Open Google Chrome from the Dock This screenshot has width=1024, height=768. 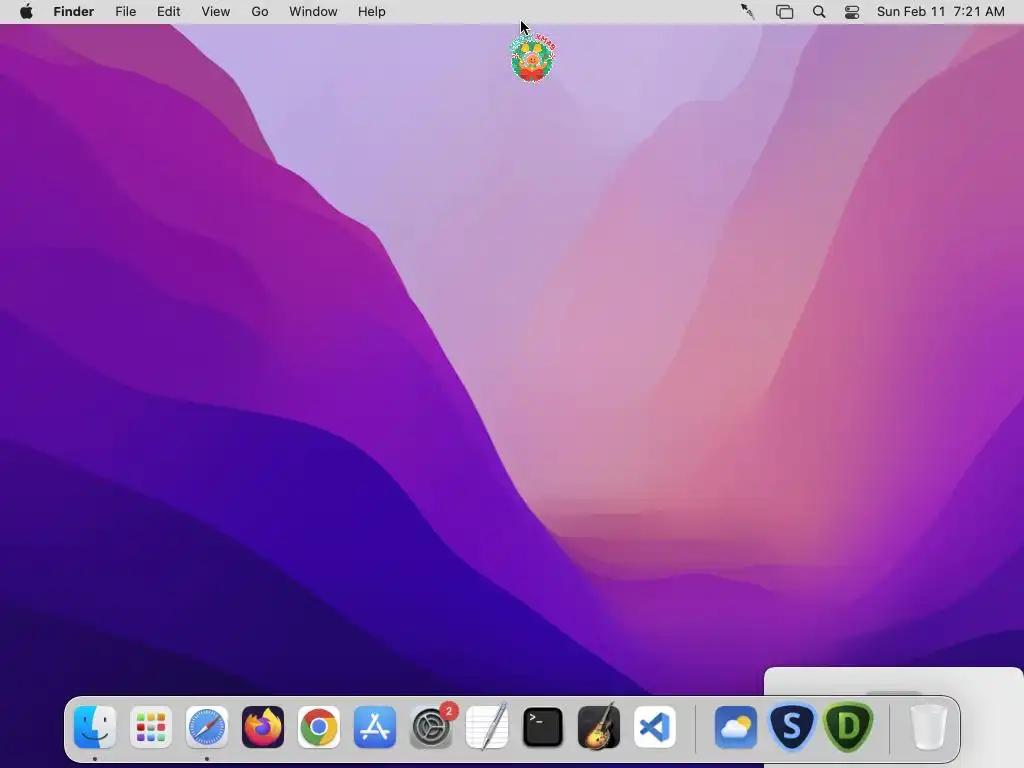(x=319, y=727)
